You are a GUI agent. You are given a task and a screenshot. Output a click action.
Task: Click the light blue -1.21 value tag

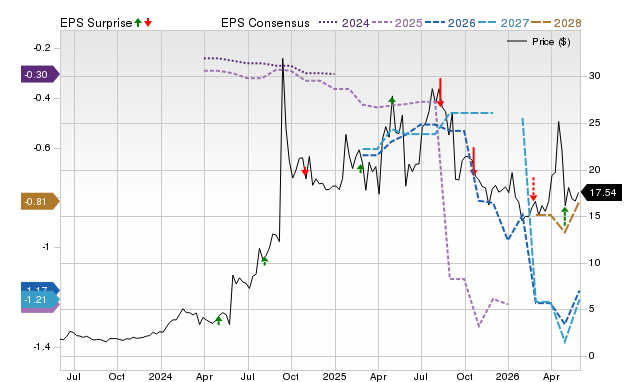coord(40,300)
